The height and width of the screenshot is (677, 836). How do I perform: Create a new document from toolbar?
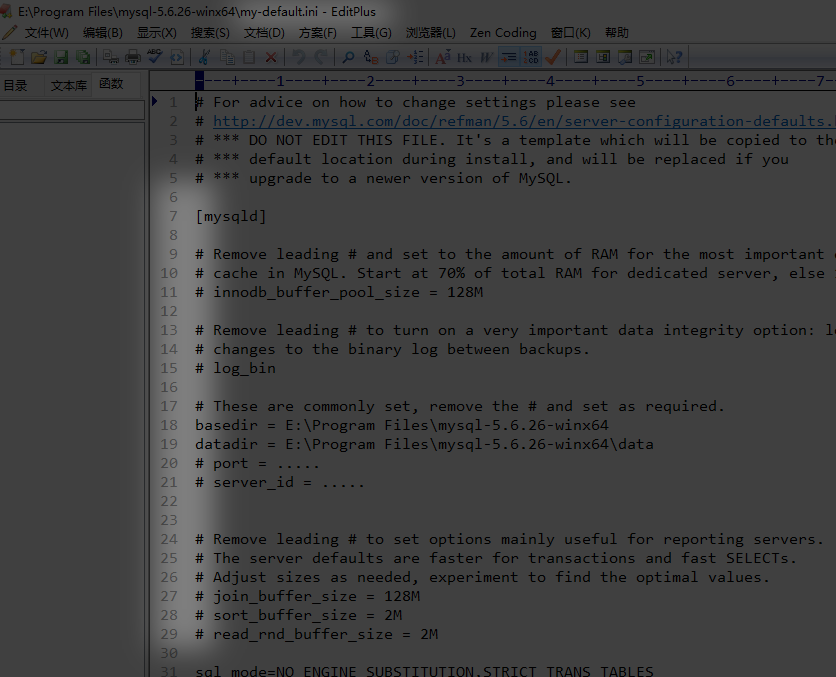pos(17,57)
